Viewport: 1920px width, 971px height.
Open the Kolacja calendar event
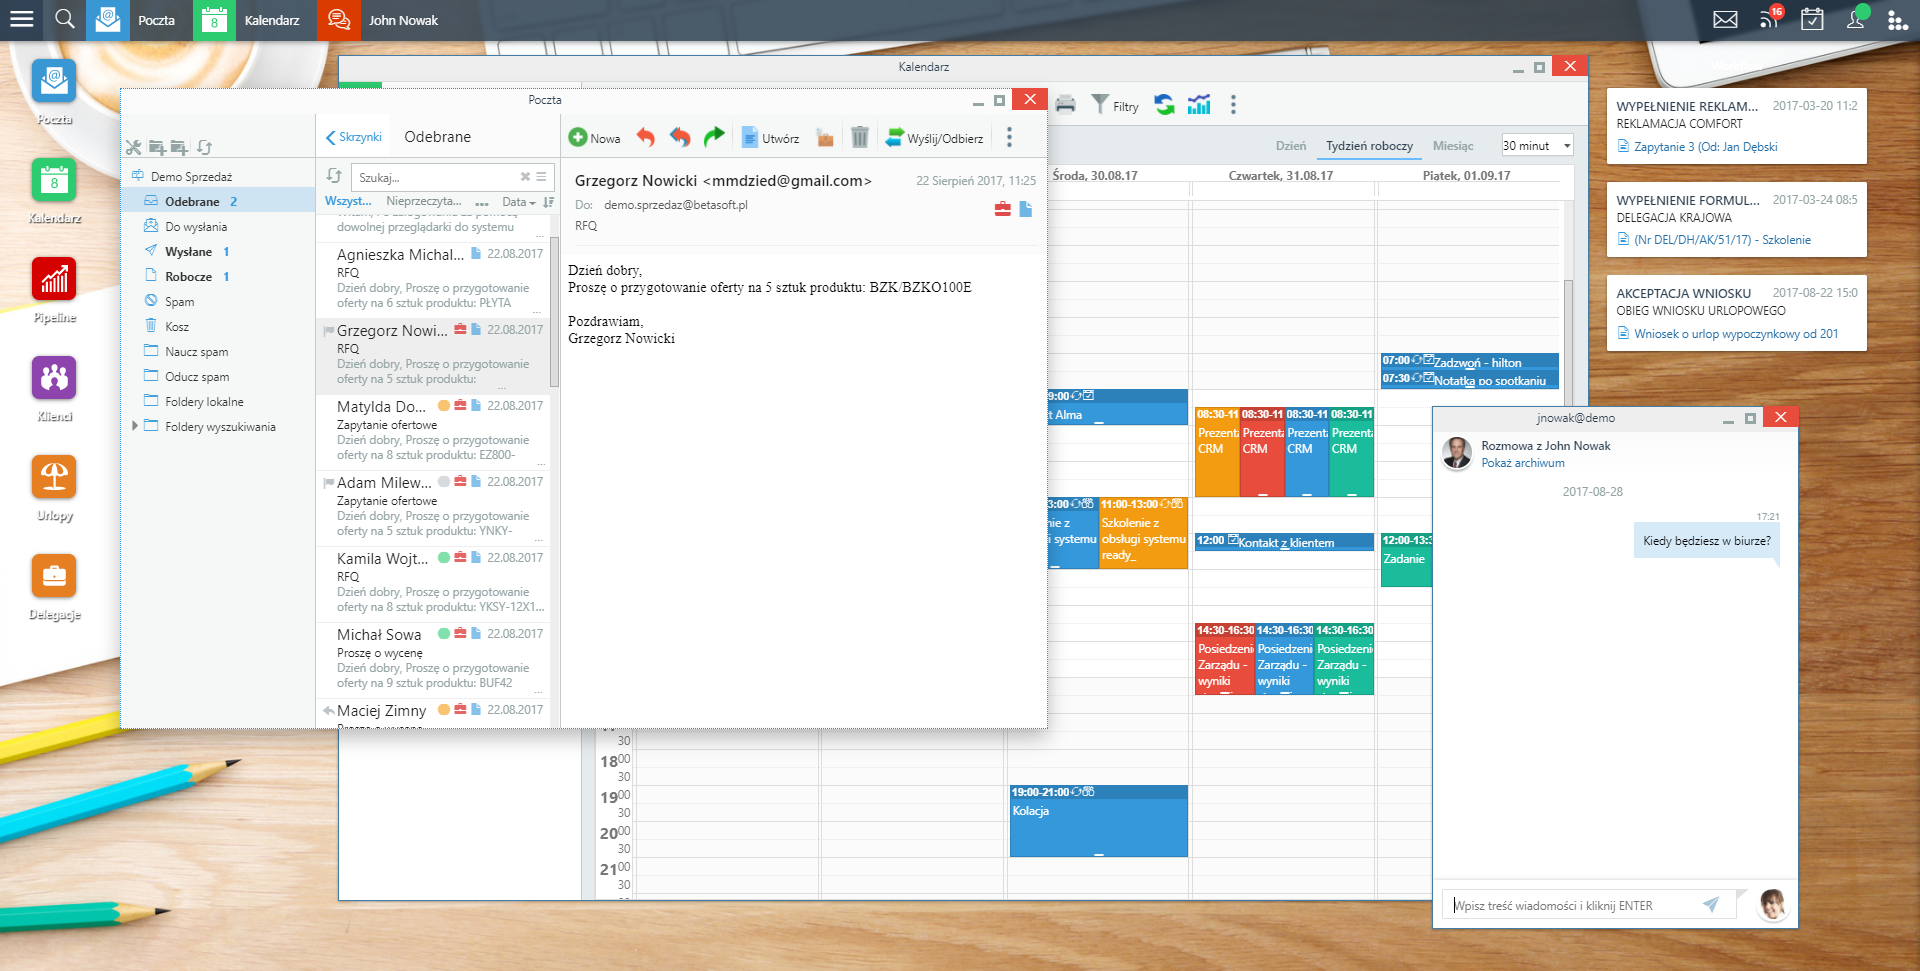tap(1098, 821)
